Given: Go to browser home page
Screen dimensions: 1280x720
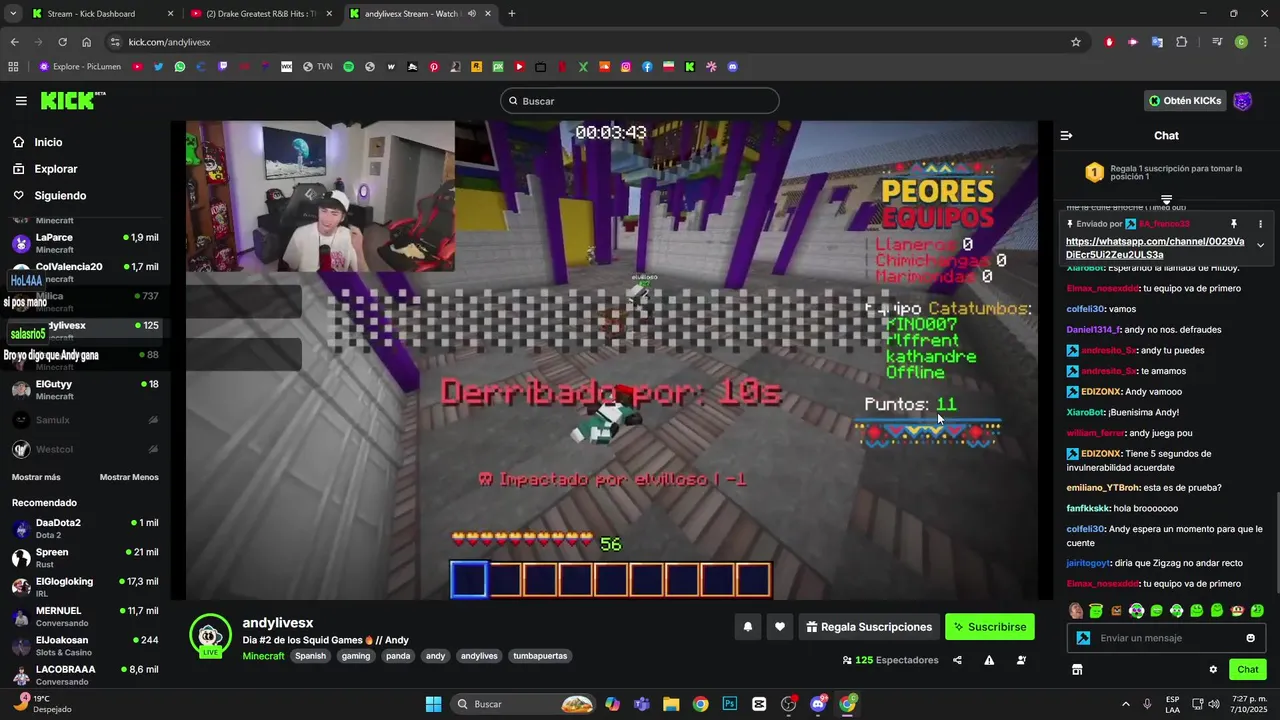Looking at the screenshot, I should point(86,42).
